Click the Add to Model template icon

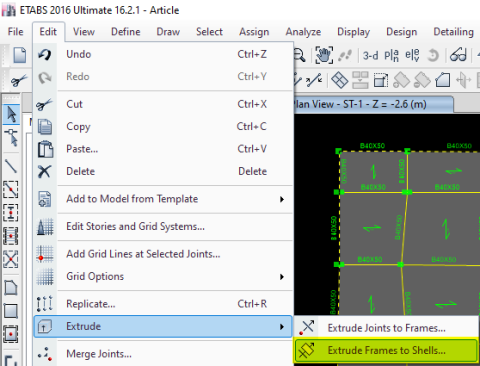45,199
